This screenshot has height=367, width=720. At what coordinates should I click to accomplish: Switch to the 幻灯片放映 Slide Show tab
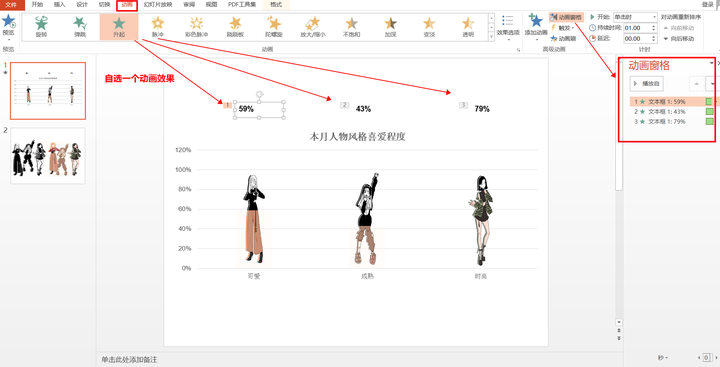pos(158,5)
